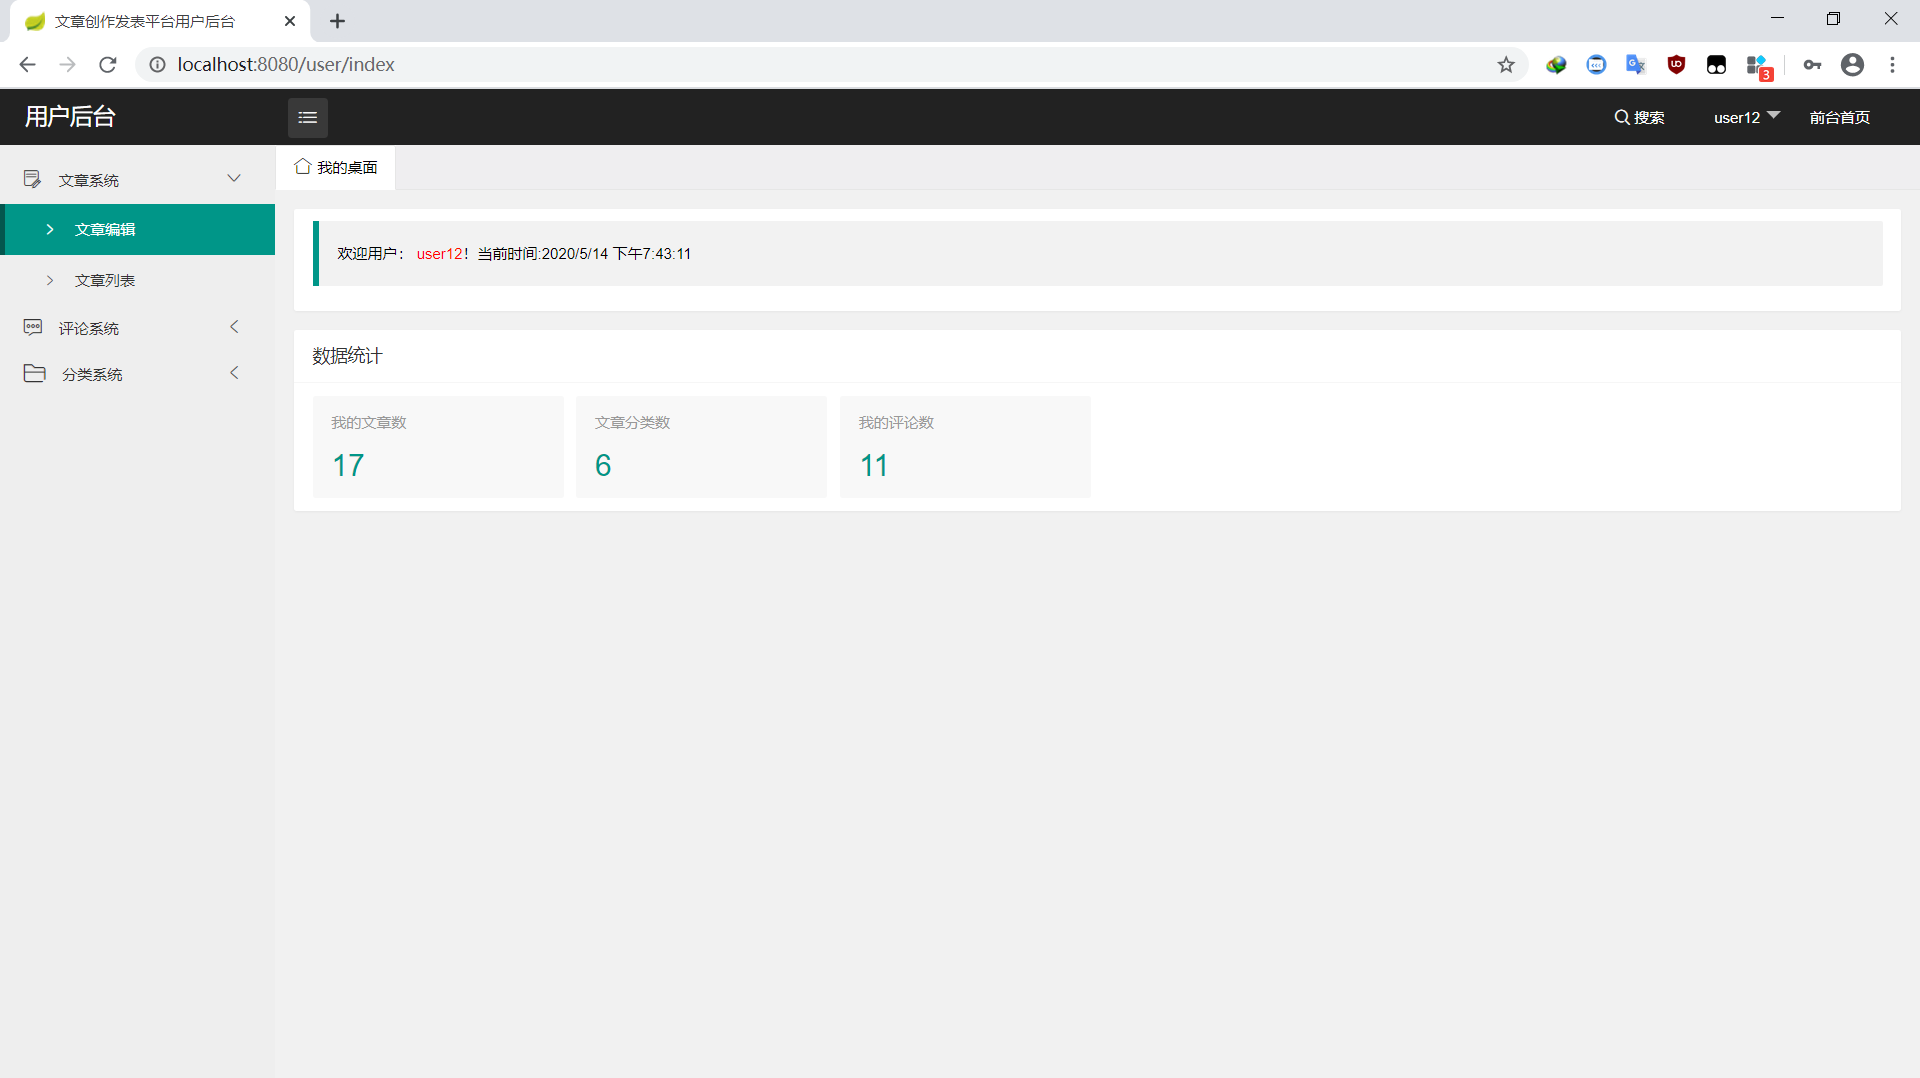Bookmark this page with star icon
The height and width of the screenshot is (1078, 1920).
coord(1506,65)
